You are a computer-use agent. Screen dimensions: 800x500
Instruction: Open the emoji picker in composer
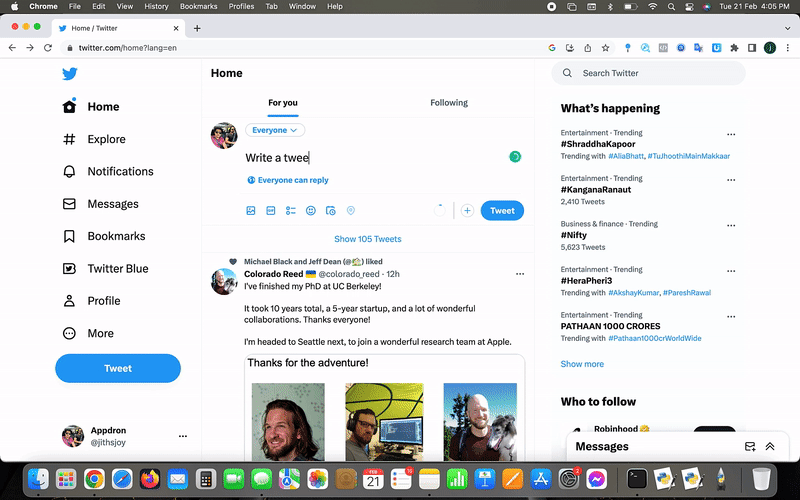(x=311, y=211)
